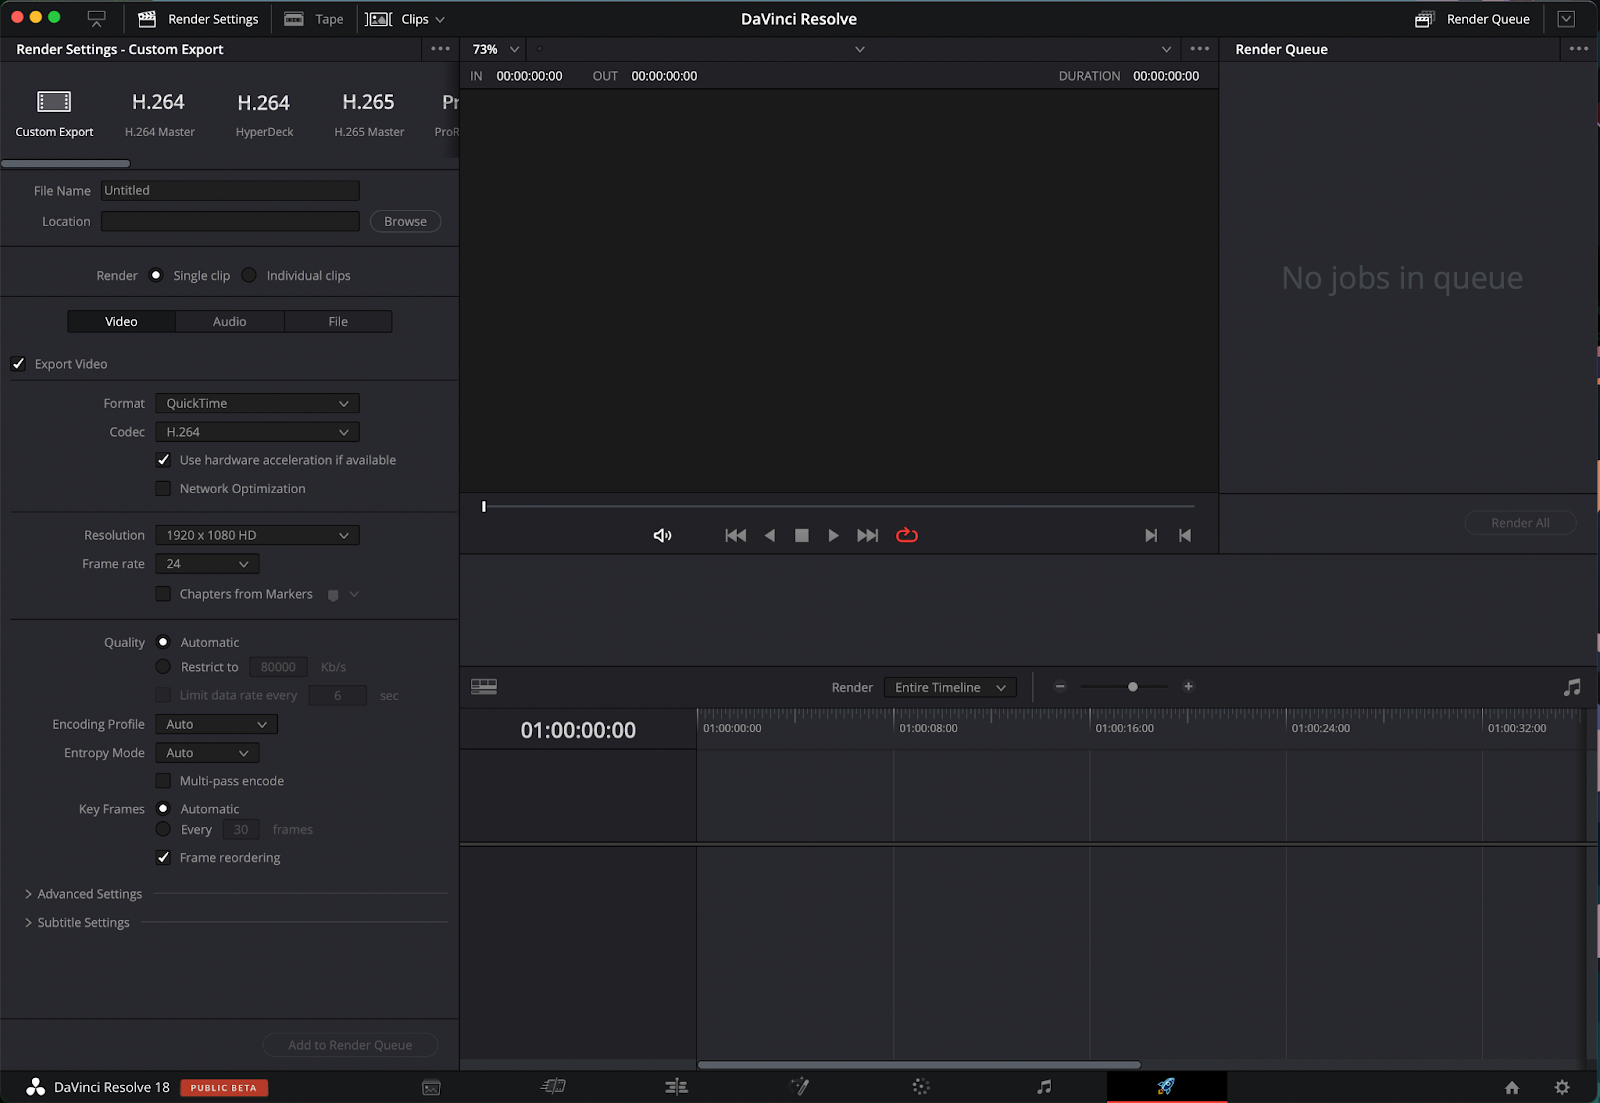The image size is (1600, 1103).
Task: Switch to the Edit page
Action: (x=677, y=1087)
